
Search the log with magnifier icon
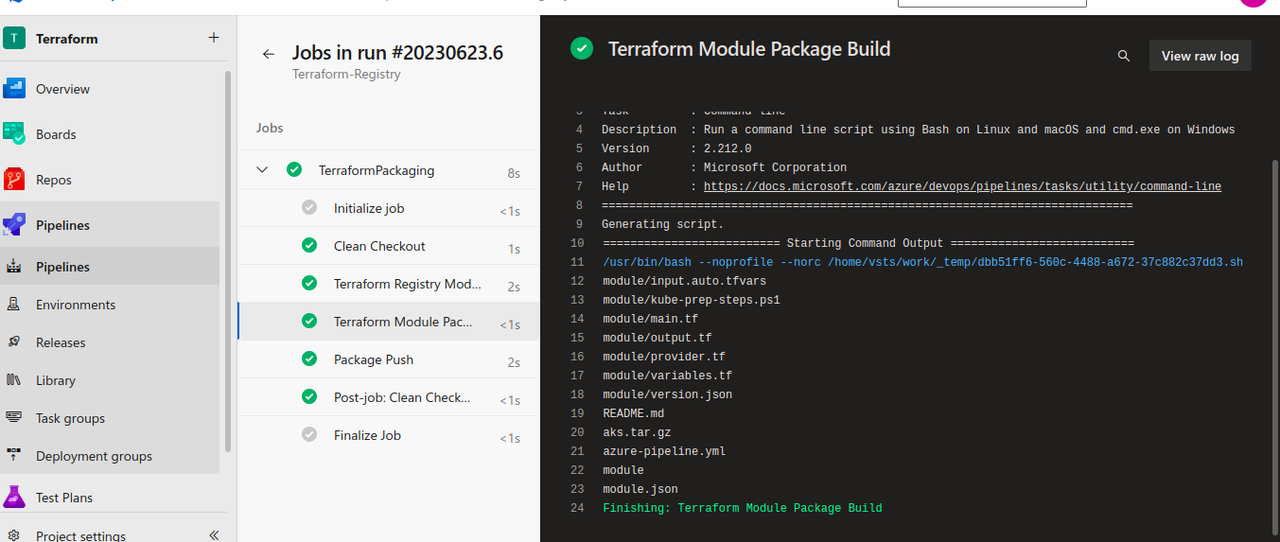[x=1124, y=56]
